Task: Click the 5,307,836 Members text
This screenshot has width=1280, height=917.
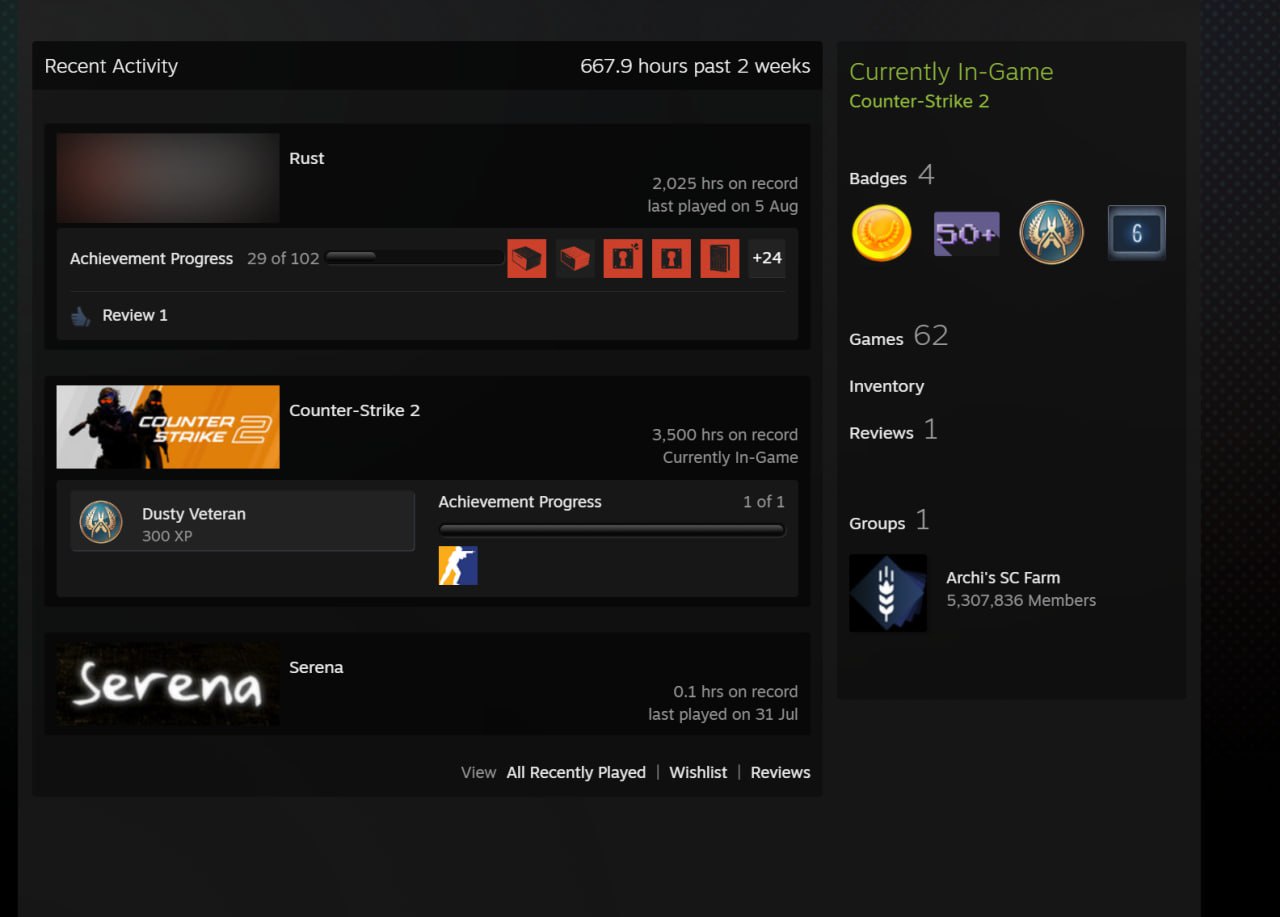Action: click(1021, 600)
